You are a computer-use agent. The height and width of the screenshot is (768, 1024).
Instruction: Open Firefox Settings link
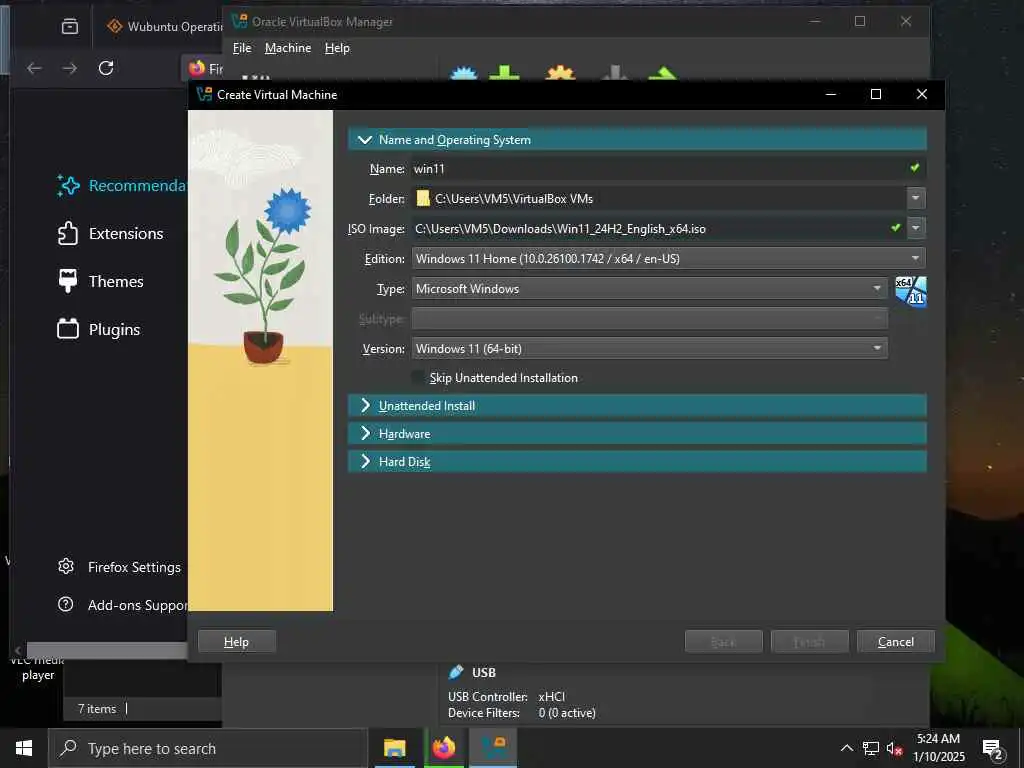click(119, 567)
